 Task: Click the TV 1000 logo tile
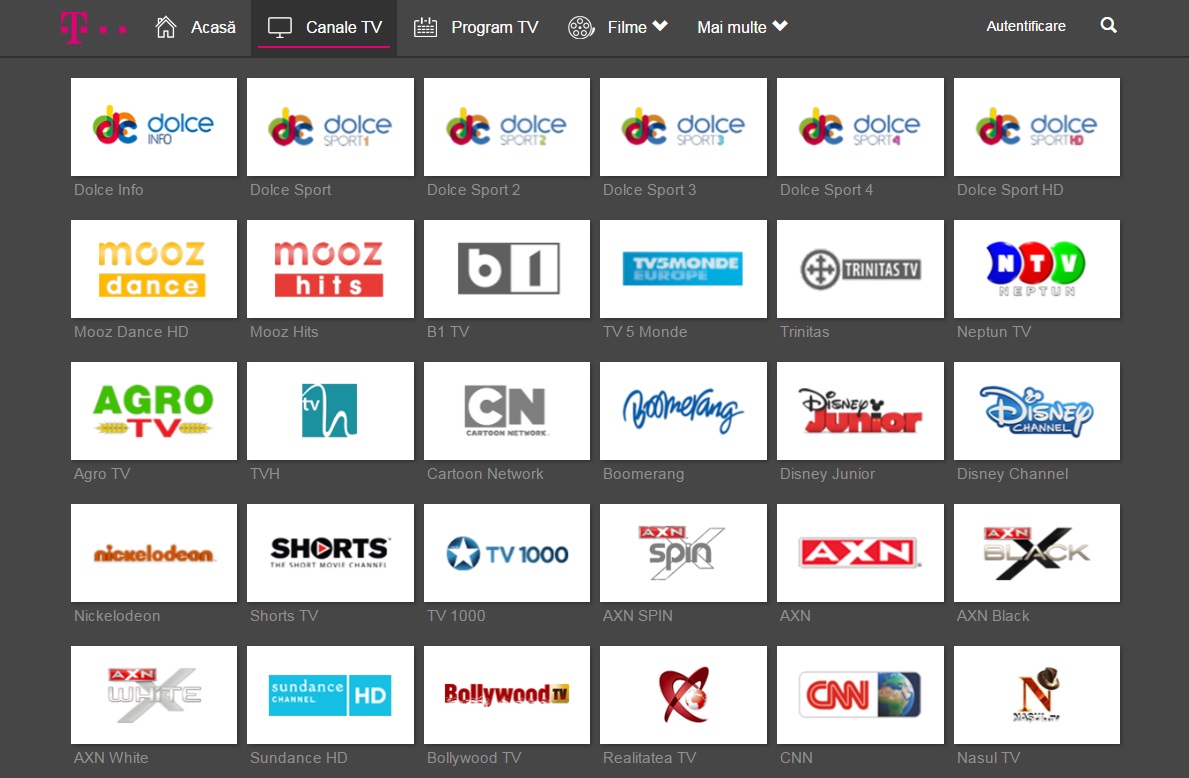507,553
